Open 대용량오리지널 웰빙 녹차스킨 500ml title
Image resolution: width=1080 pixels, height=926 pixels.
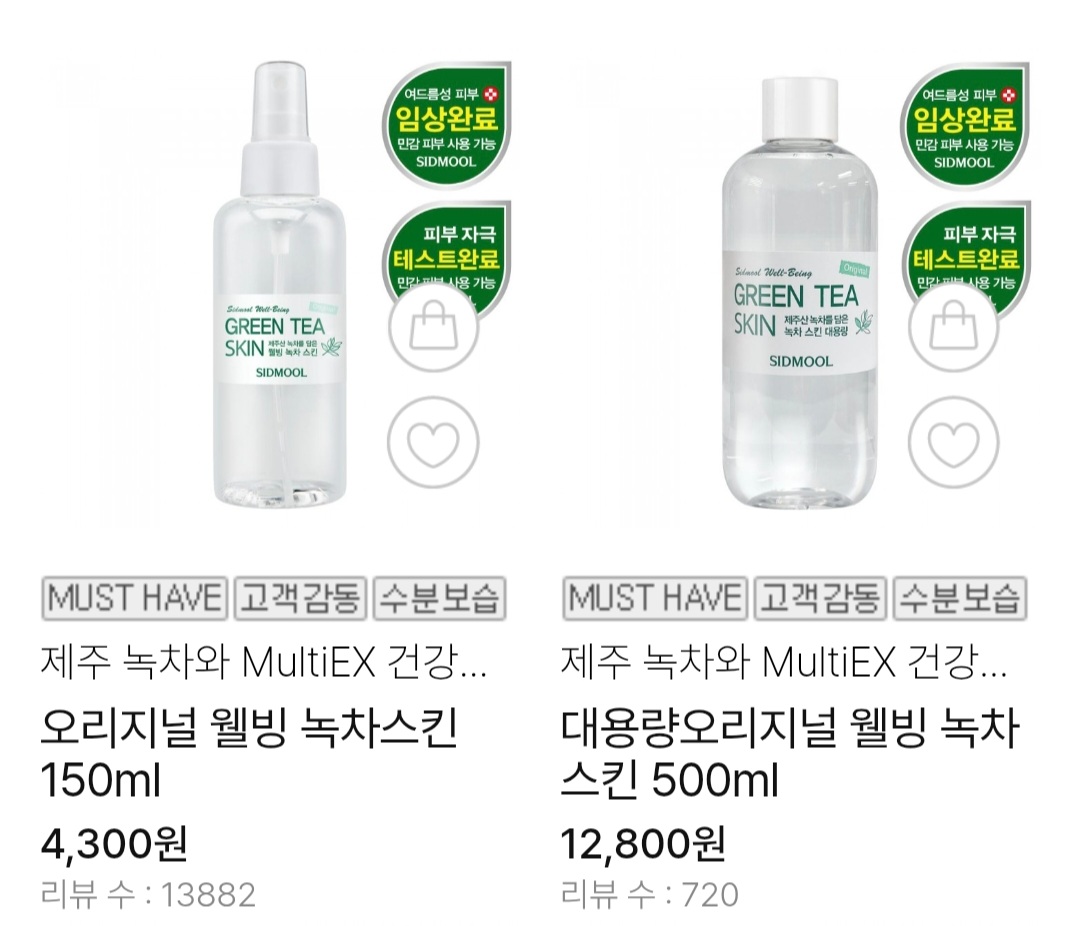(790, 754)
